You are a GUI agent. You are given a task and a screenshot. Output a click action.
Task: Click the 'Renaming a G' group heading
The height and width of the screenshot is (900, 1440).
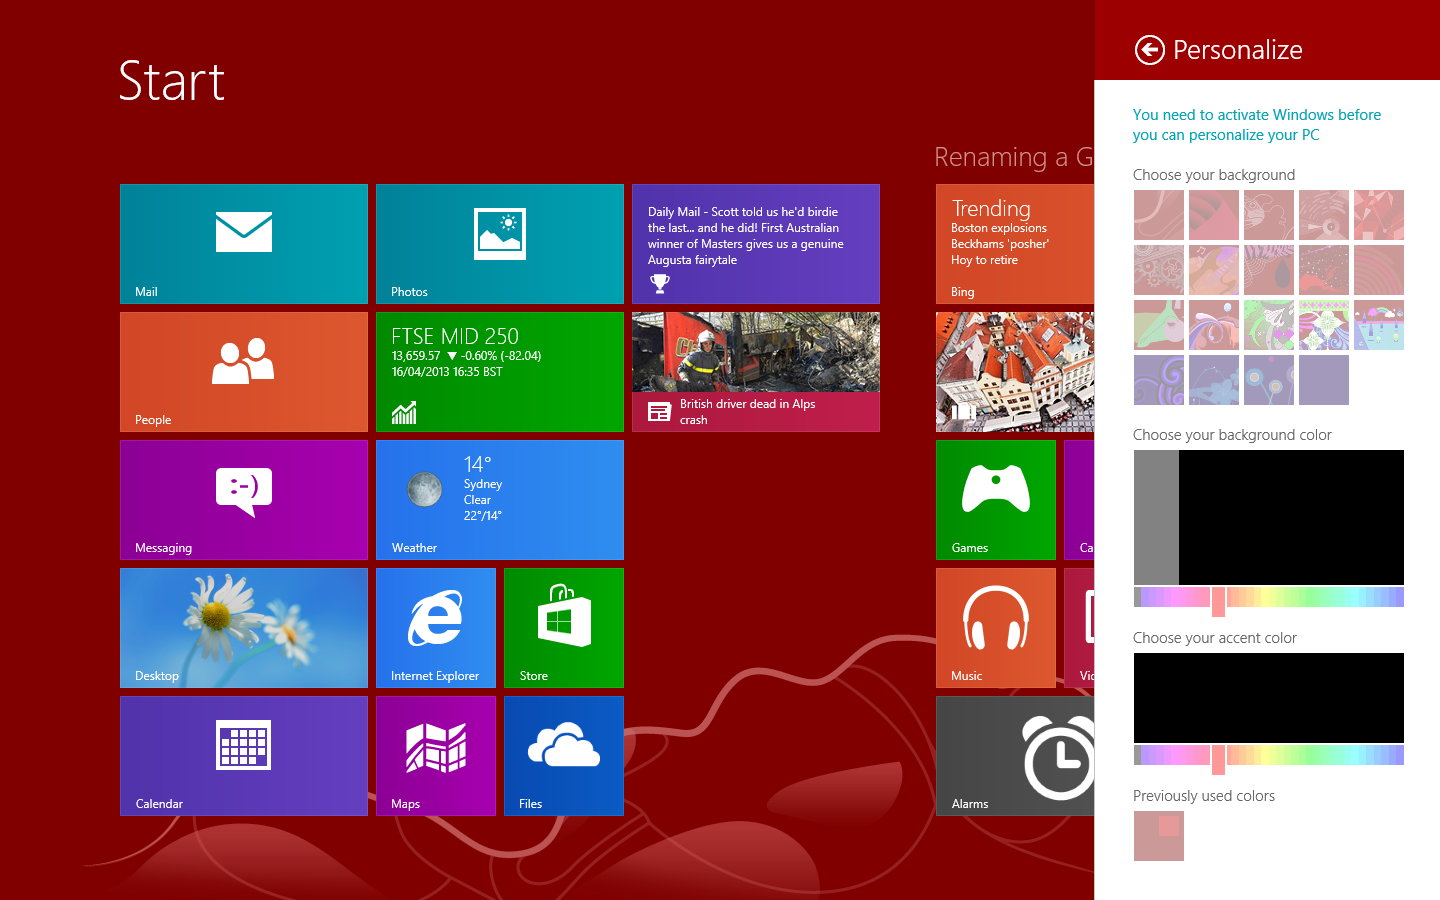click(1014, 157)
